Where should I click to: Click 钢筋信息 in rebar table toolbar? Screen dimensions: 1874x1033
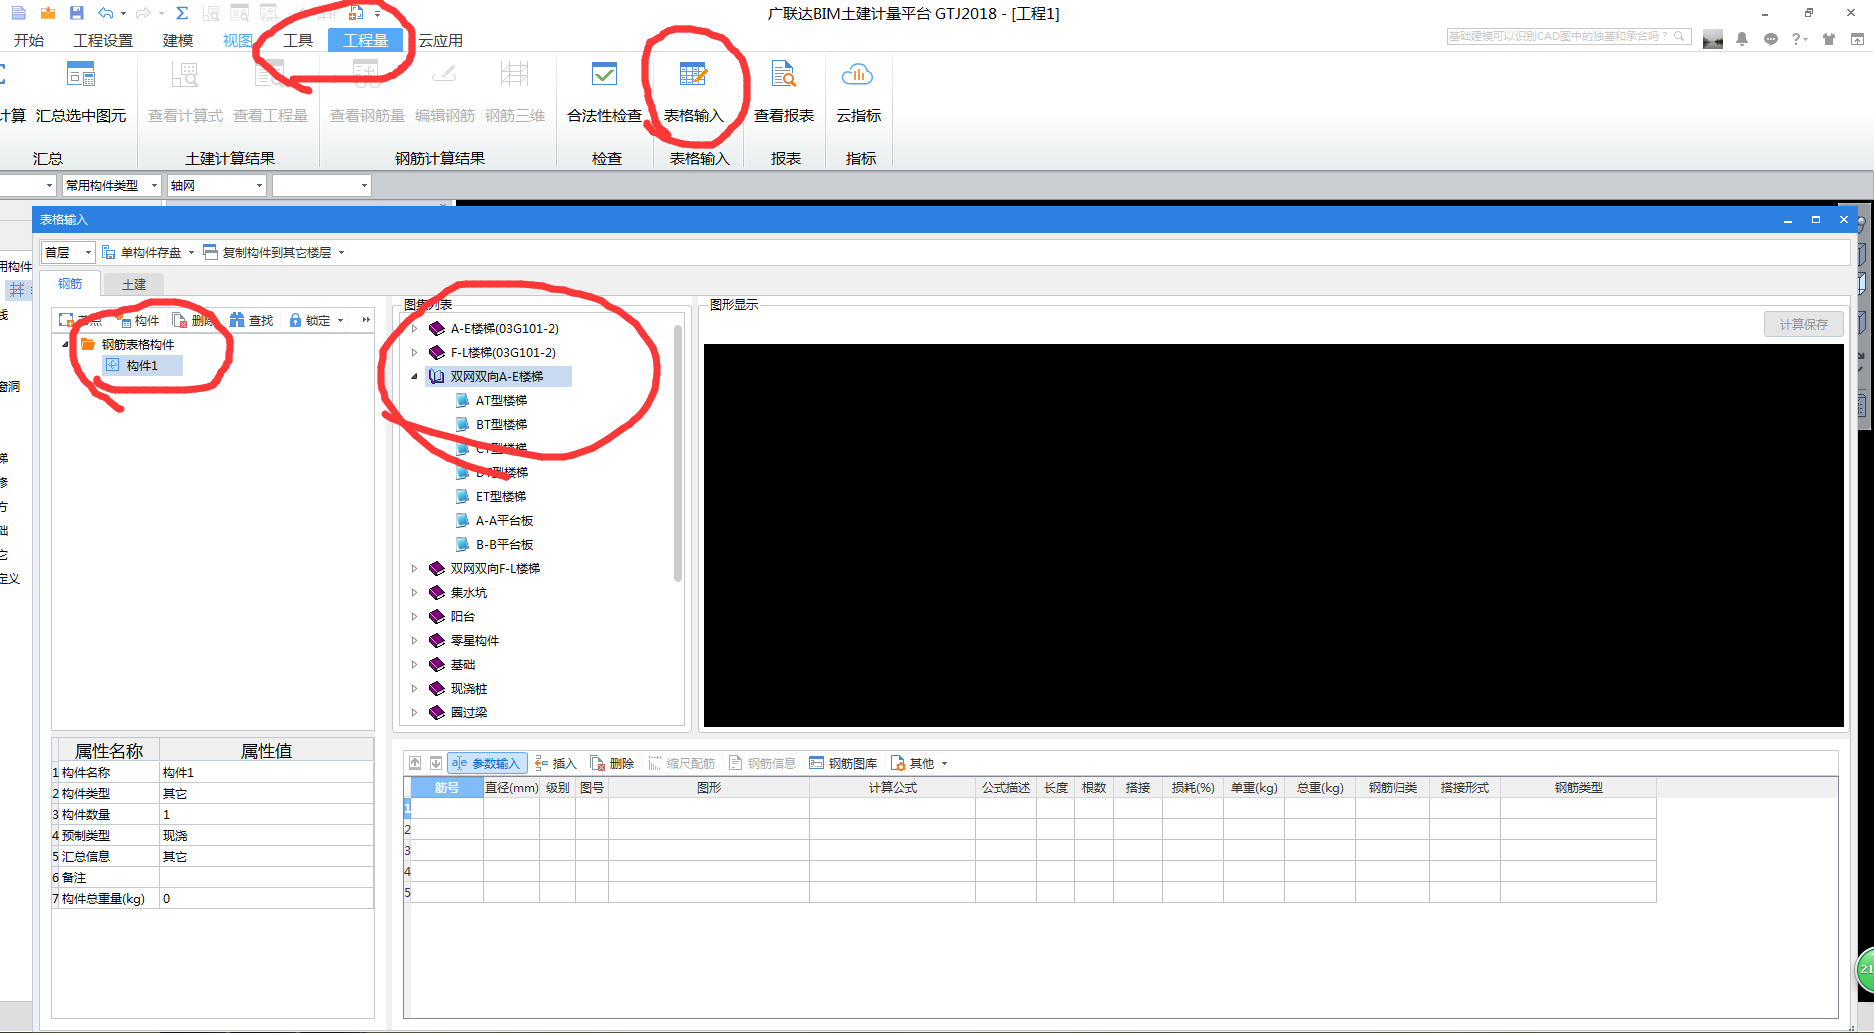pyautogui.click(x=762, y=763)
